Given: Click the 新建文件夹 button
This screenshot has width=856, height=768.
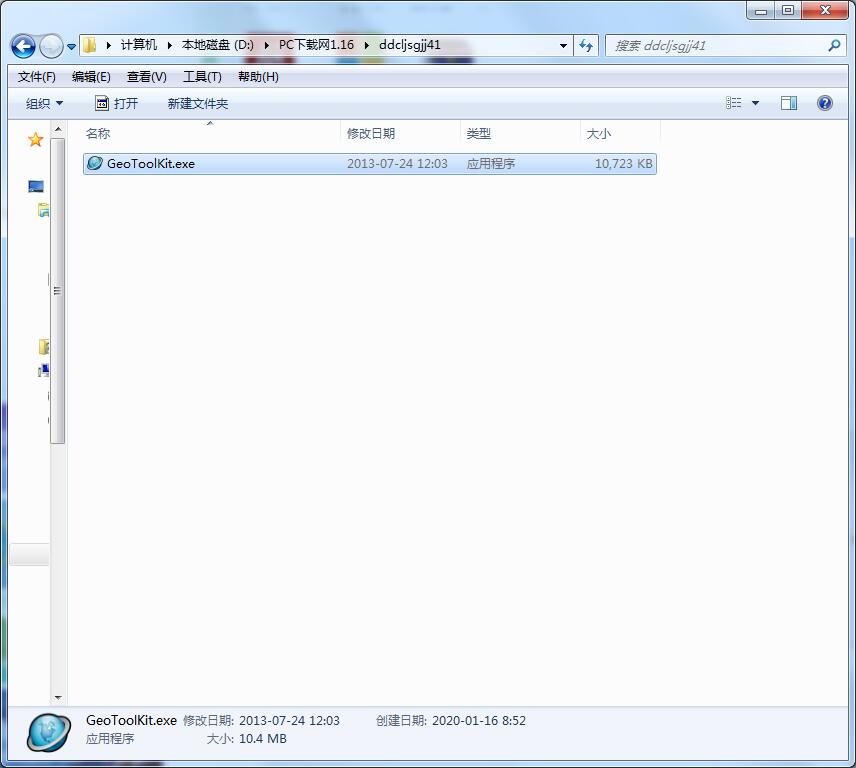Looking at the screenshot, I should click(x=197, y=103).
